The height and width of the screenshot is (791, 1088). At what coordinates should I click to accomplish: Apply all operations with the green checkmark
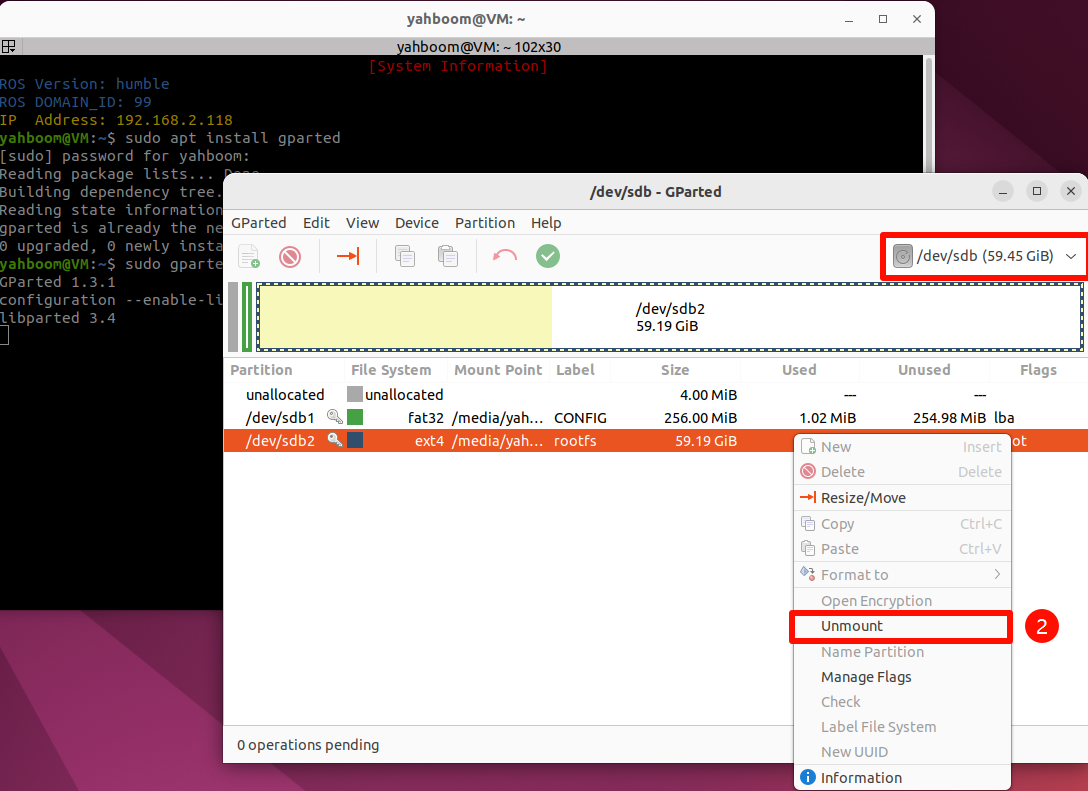(547, 256)
